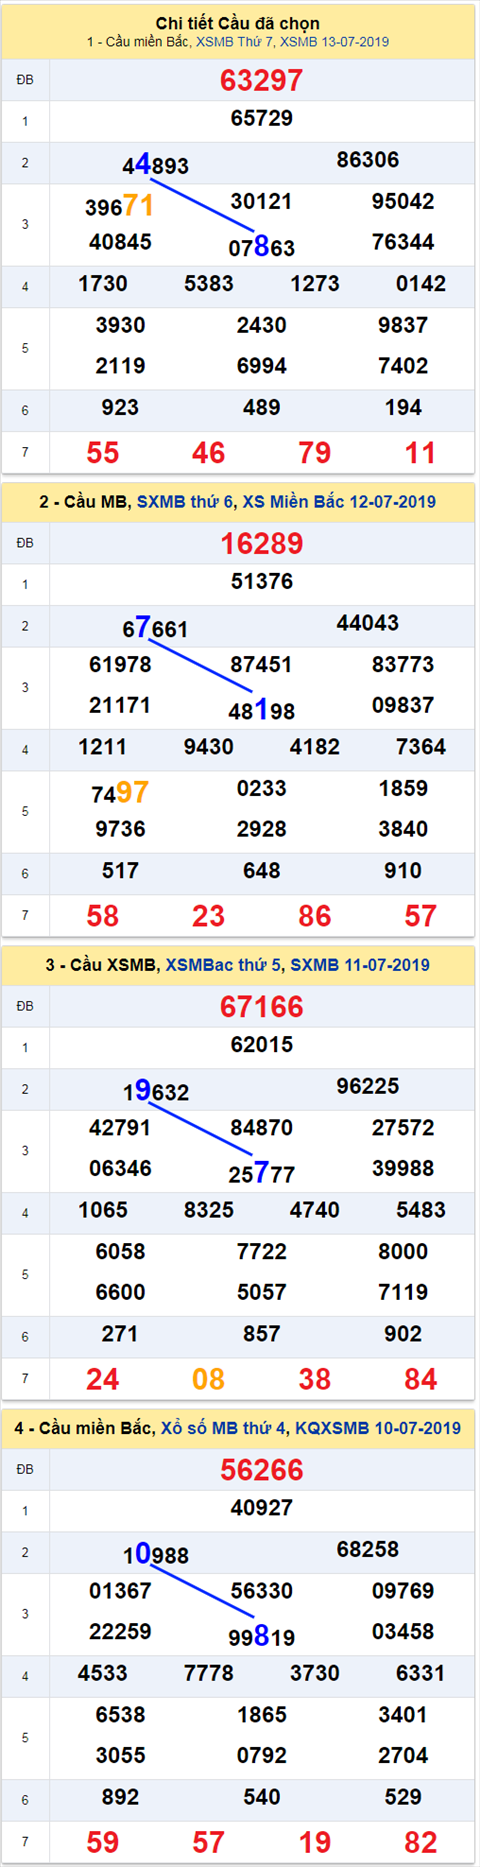Click fourth prize number 5383

209,284
